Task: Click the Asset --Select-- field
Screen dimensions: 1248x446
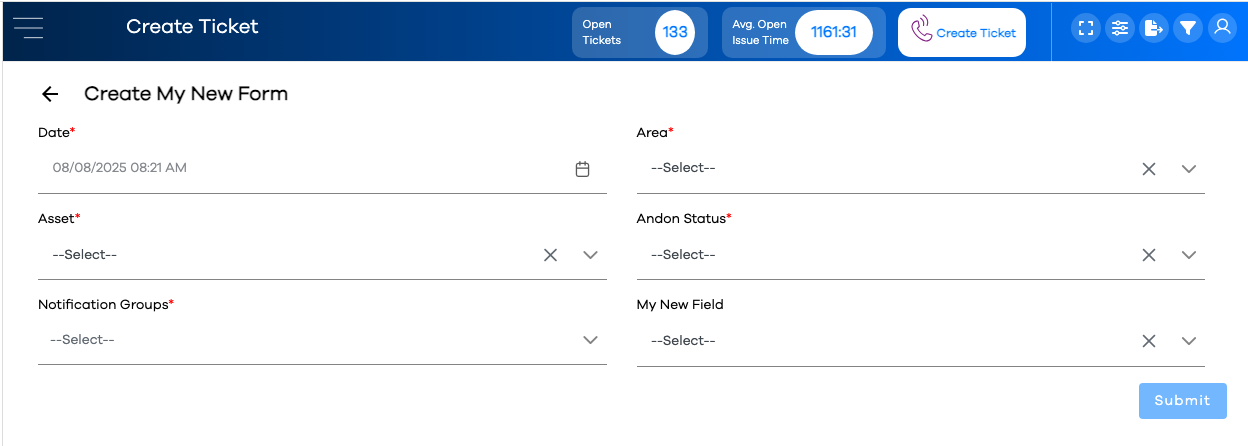Action: pos(322,255)
